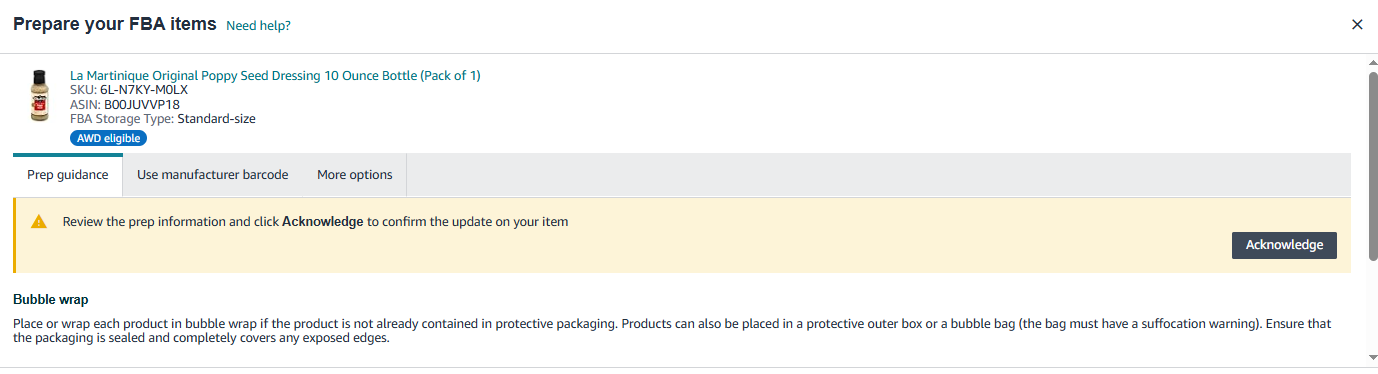Screen dimensions: 1378x374
Task: Click the bubble wrap instructions paragraph
Action: pyautogui.click(x=672, y=331)
